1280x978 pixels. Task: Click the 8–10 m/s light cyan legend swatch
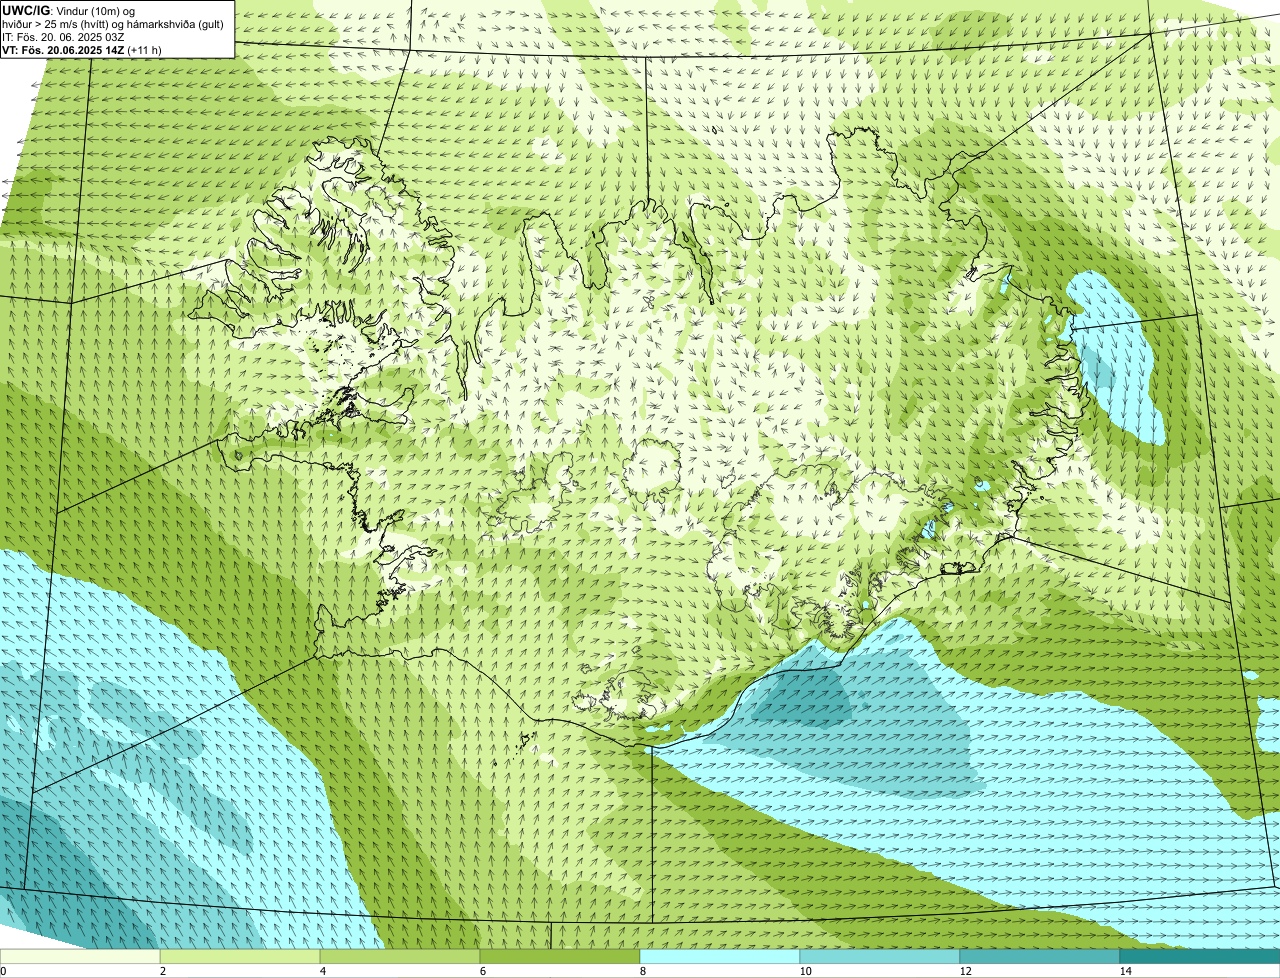pyautogui.click(x=720, y=956)
